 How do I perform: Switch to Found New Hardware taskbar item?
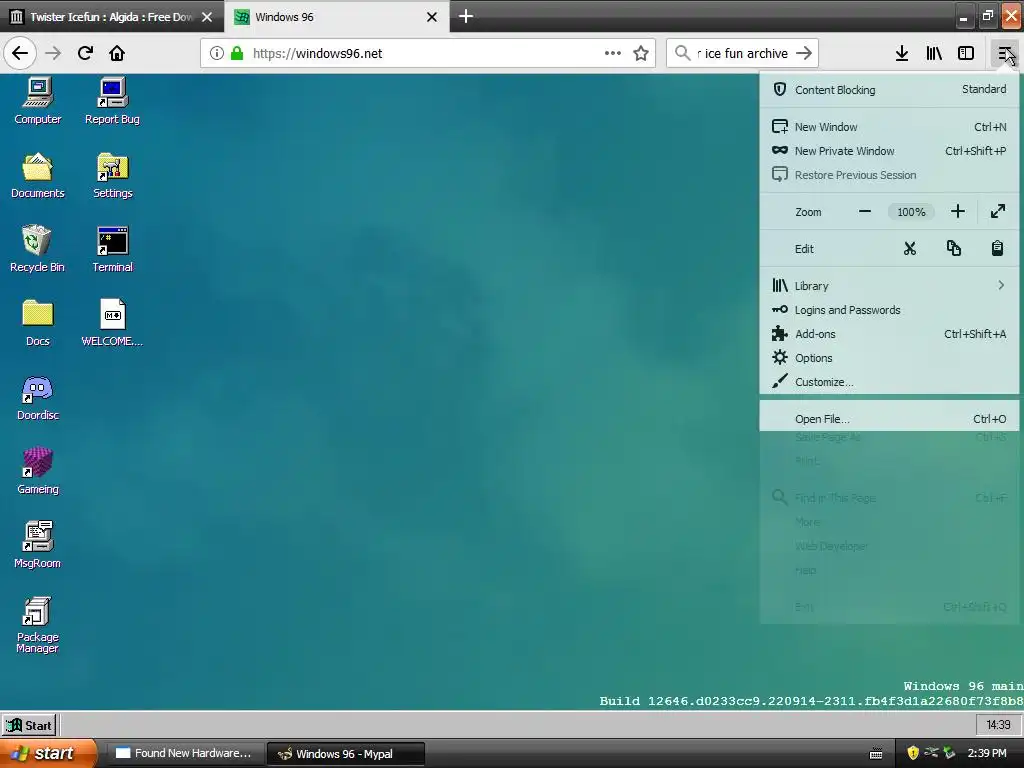[185, 754]
